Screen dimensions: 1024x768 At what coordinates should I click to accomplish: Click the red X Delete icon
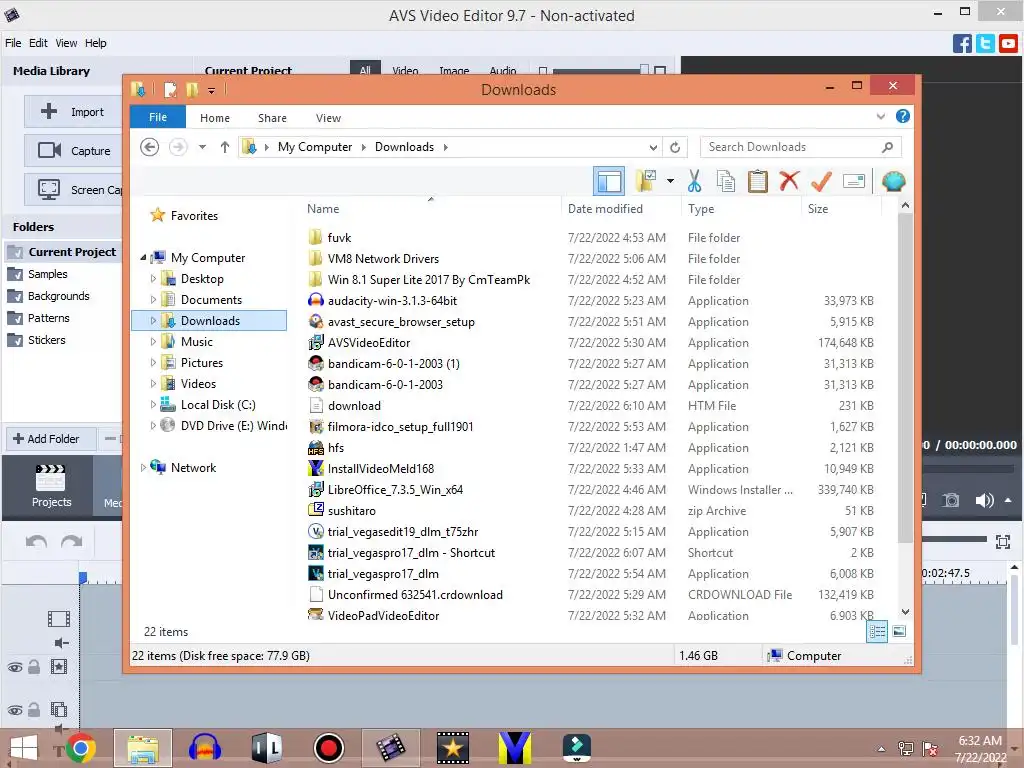(789, 180)
